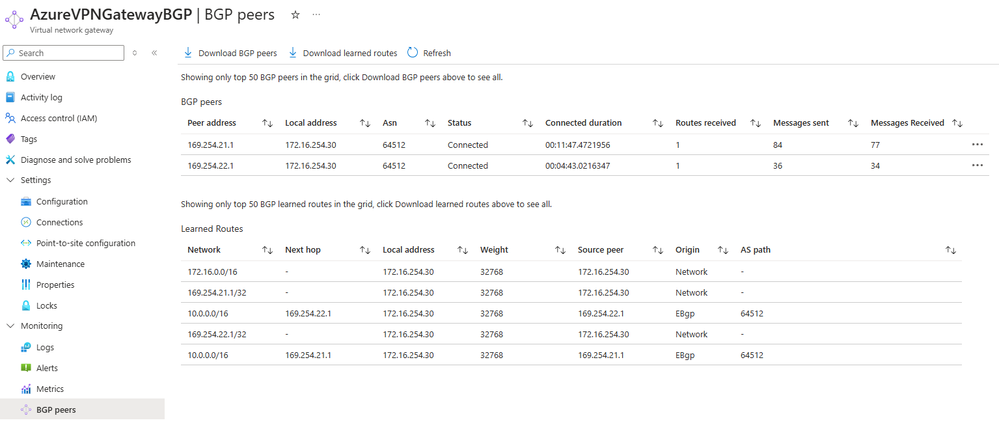Click Messages Received value 34

click(x=875, y=166)
